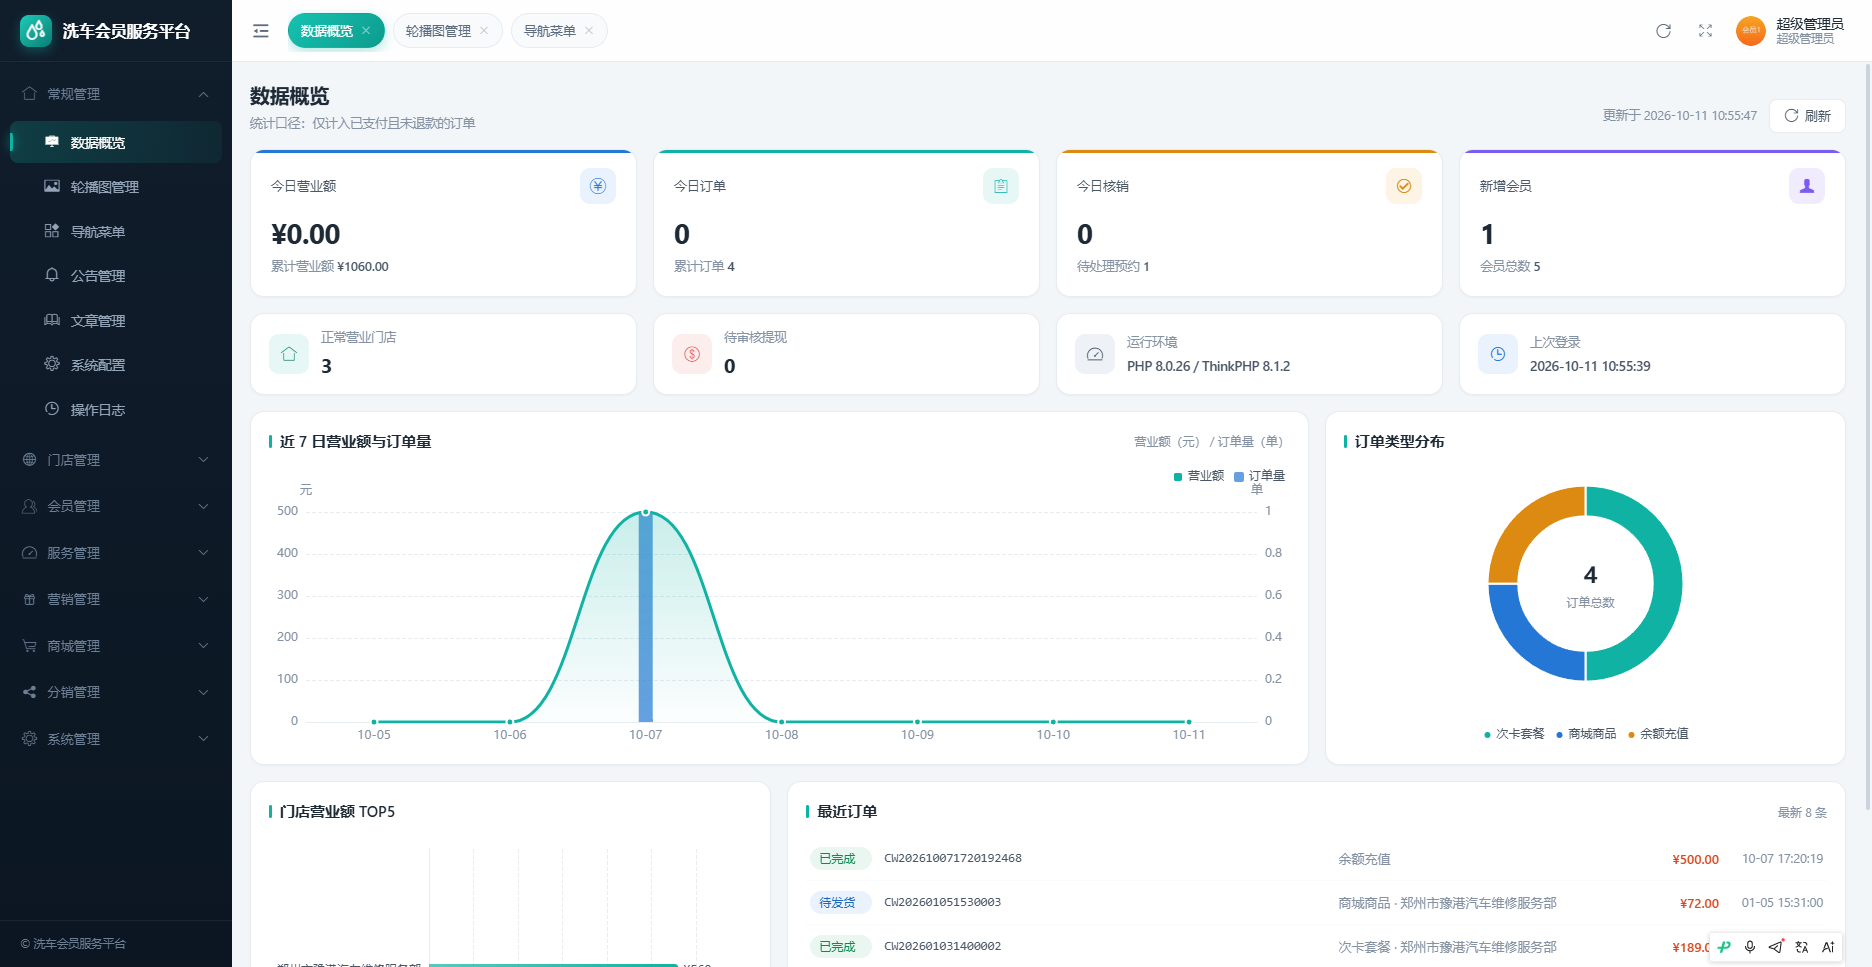Expand the 会员管理 menu group
1872x967 pixels.
coord(116,506)
